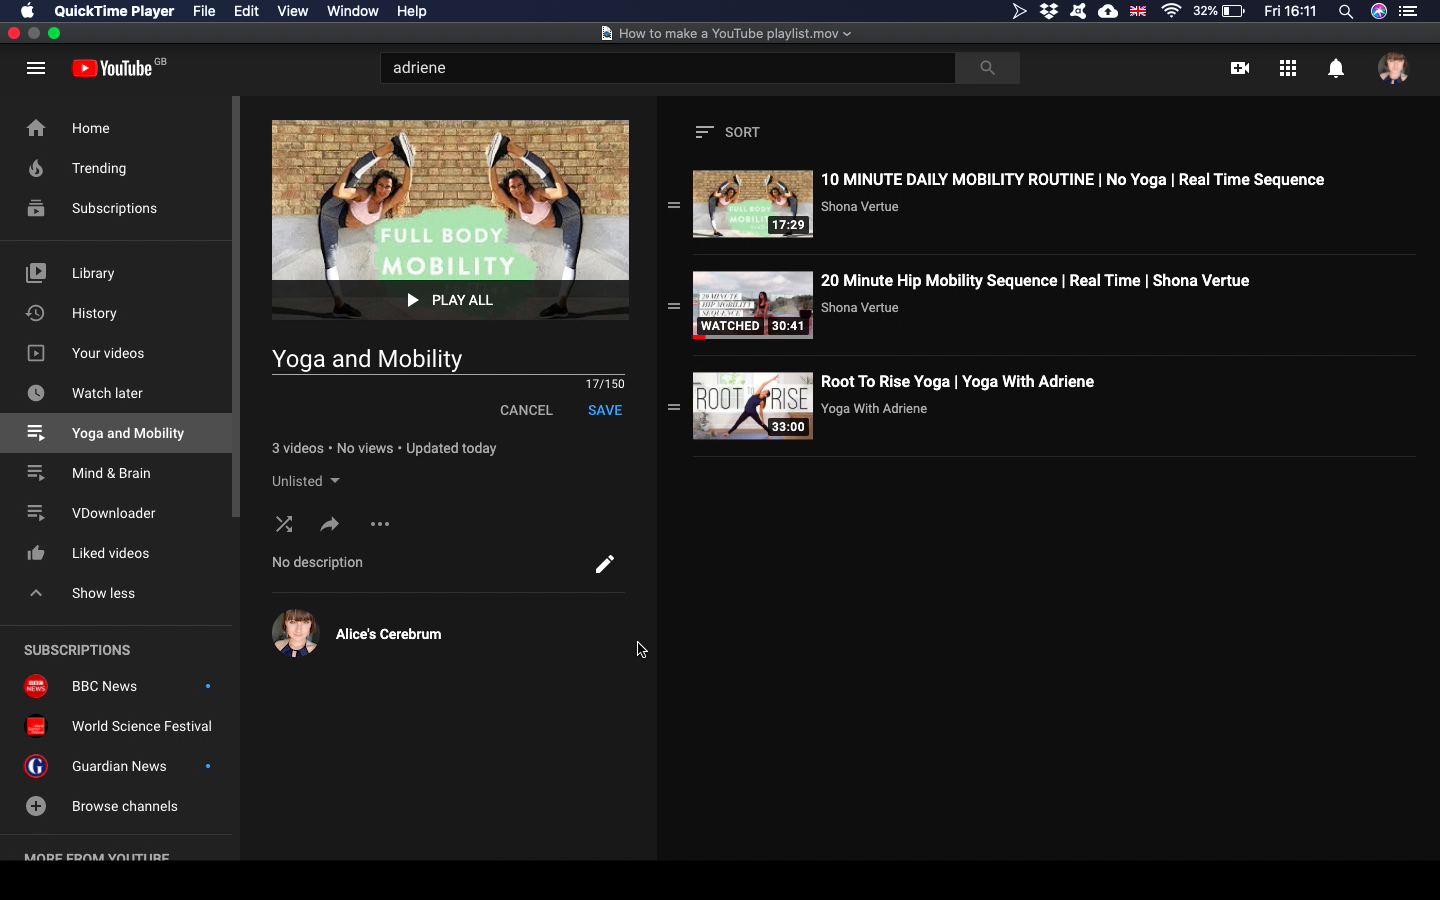Open the BBC News channel

pos(116,686)
